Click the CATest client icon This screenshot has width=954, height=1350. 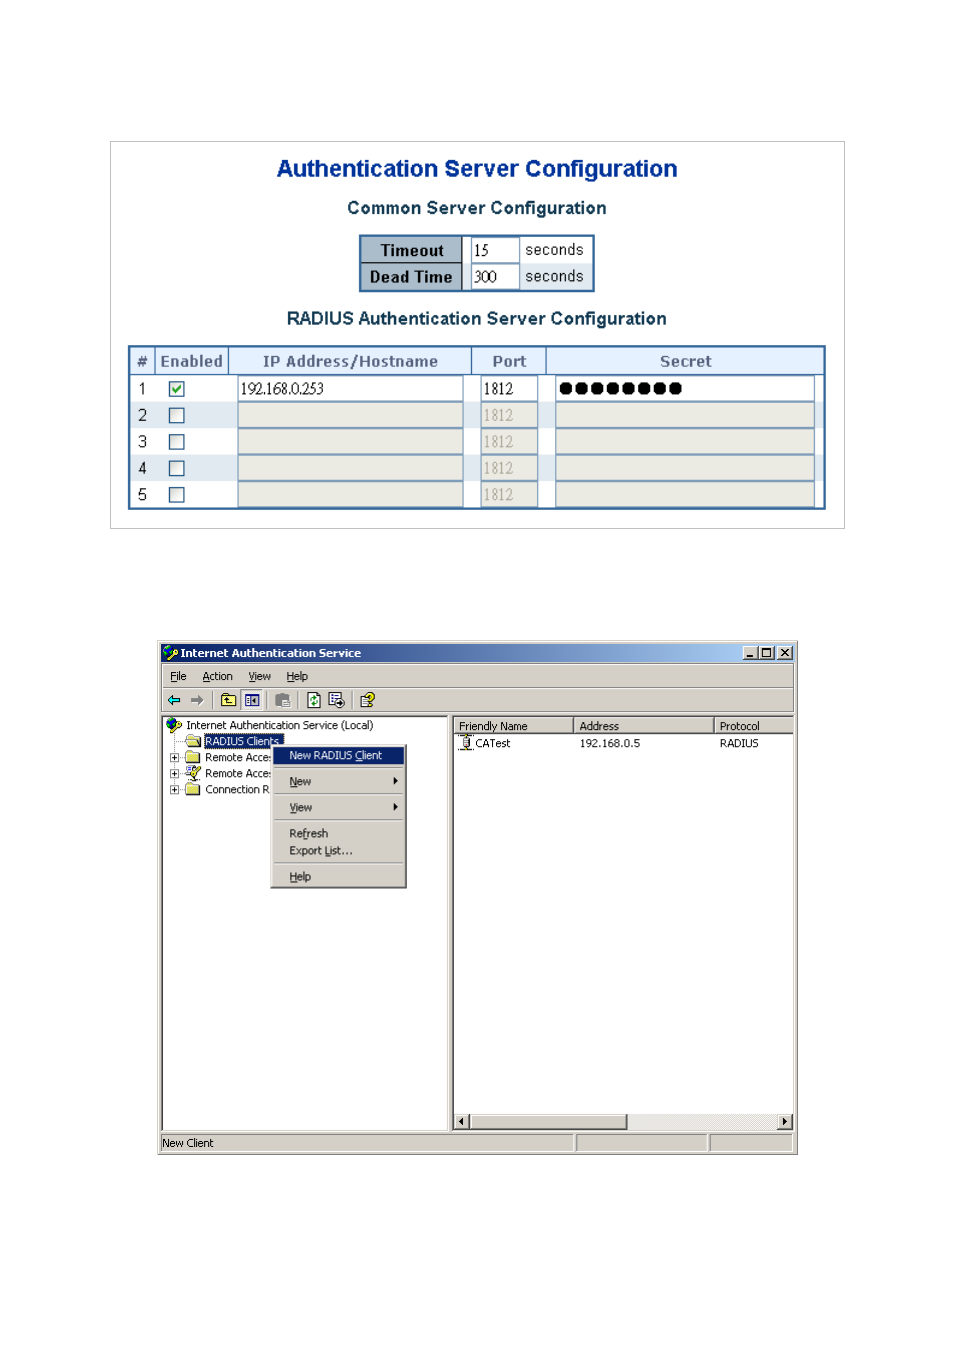tap(466, 743)
